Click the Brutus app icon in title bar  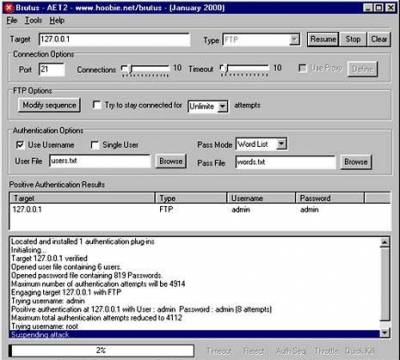9,8
